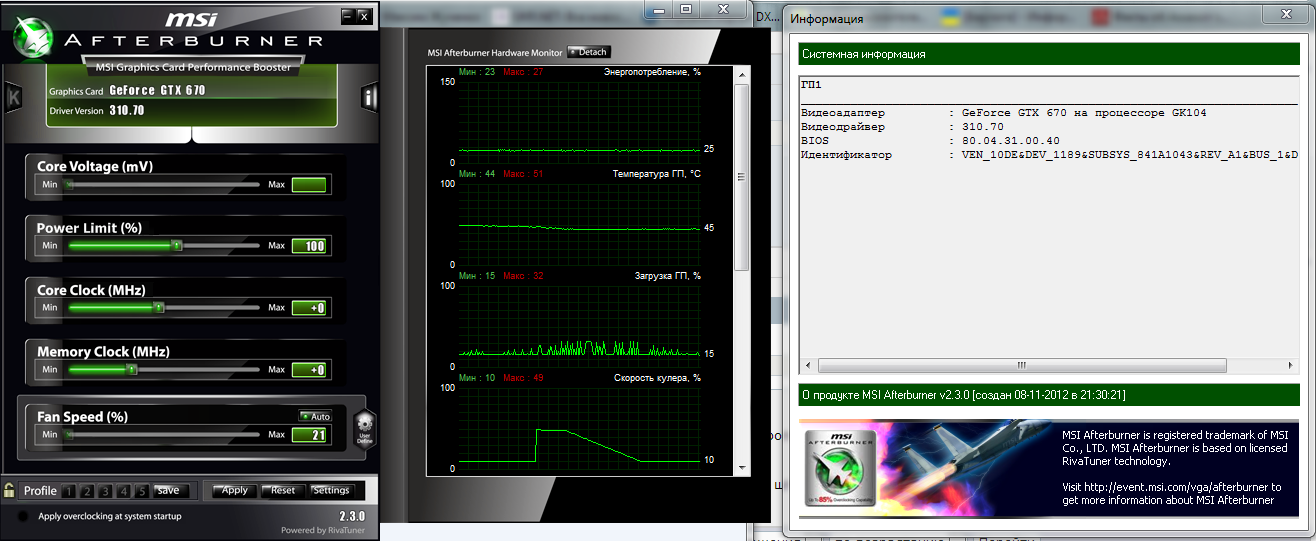The width and height of the screenshot is (1316, 541).
Task: Select profile slot 5
Action: [x=142, y=491]
